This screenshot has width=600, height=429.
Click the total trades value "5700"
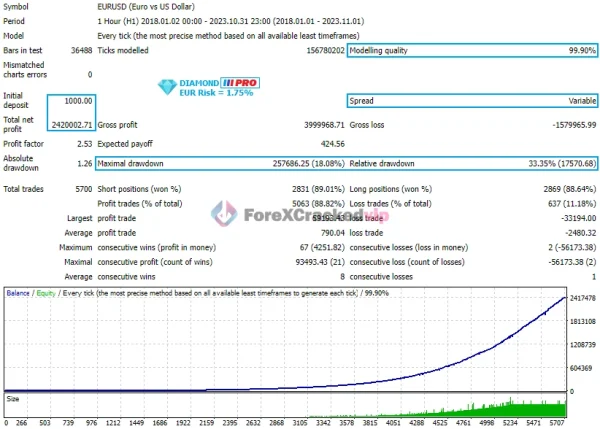pyautogui.click(x=84, y=189)
